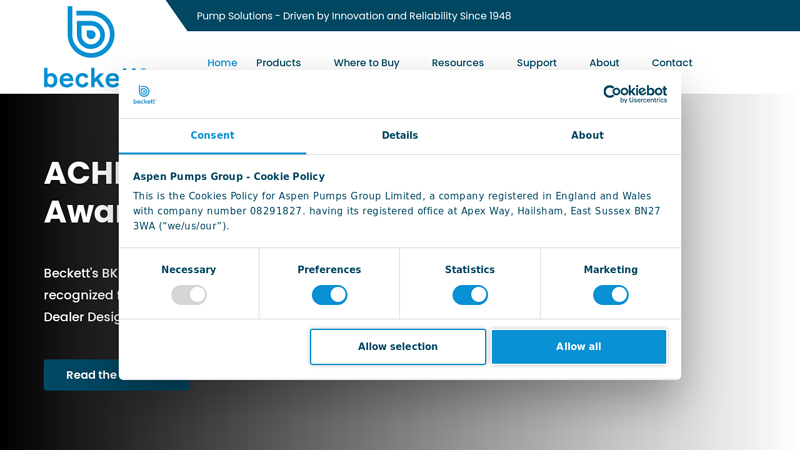
Task: Toggle the Necessary cookies switch
Action: (189, 295)
